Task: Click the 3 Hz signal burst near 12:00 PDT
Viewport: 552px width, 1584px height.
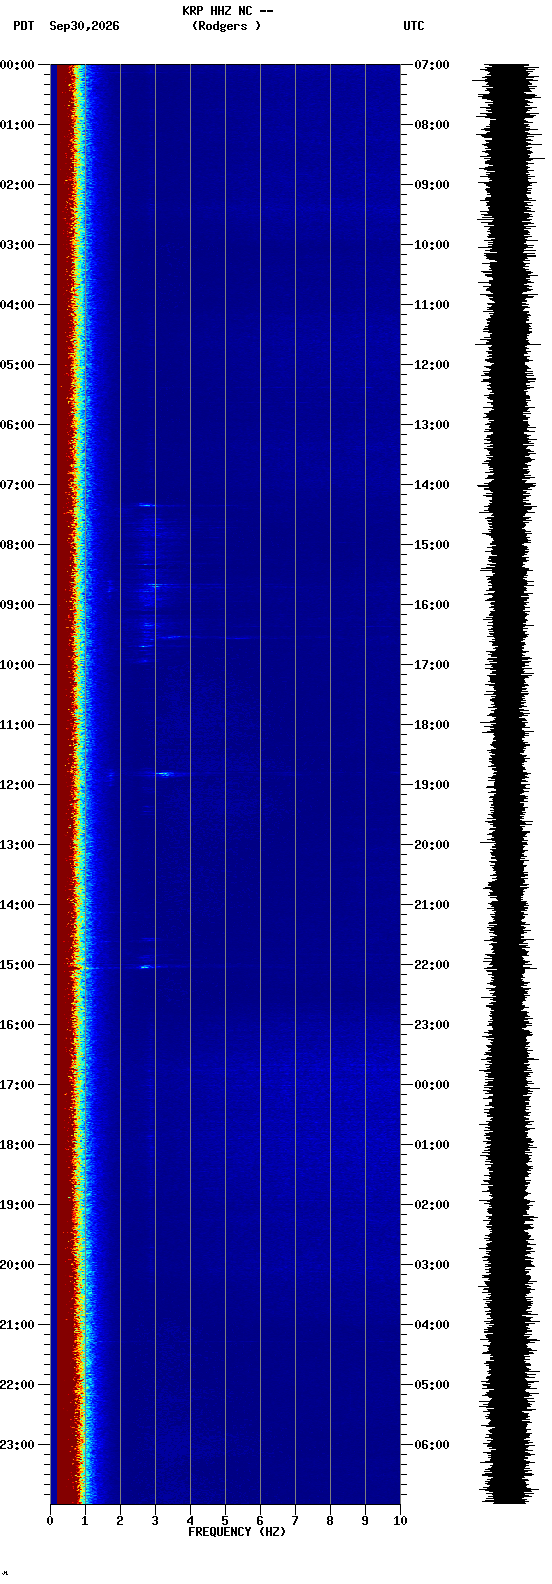Action: click(163, 774)
